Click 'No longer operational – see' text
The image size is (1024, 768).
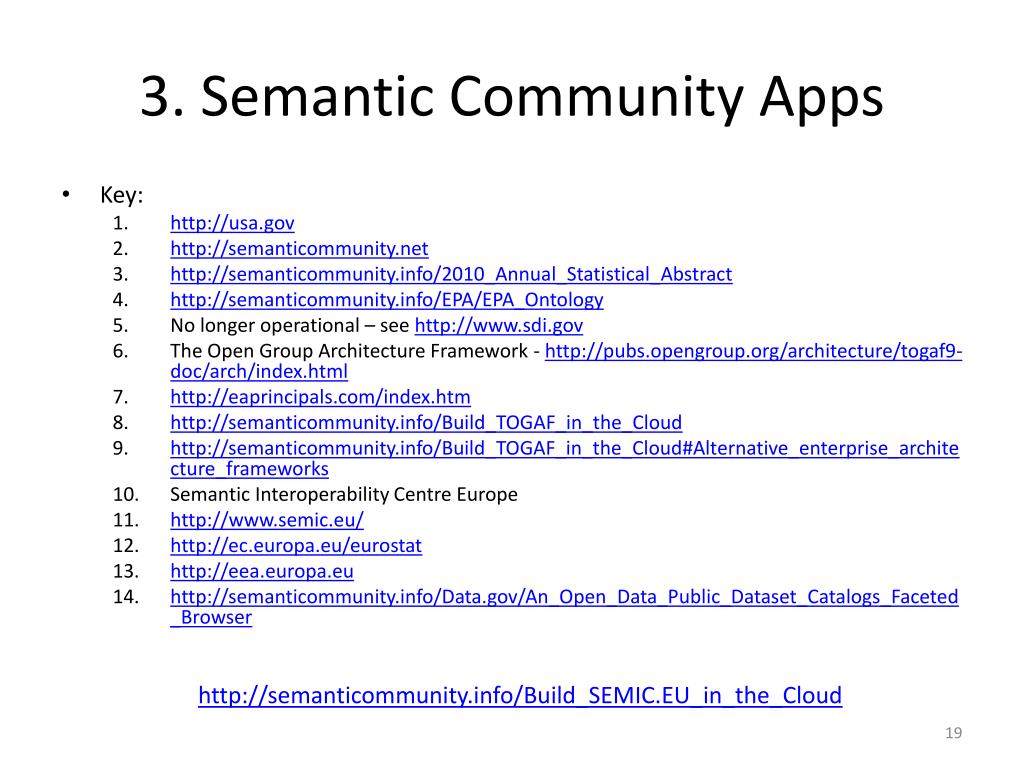click(289, 325)
